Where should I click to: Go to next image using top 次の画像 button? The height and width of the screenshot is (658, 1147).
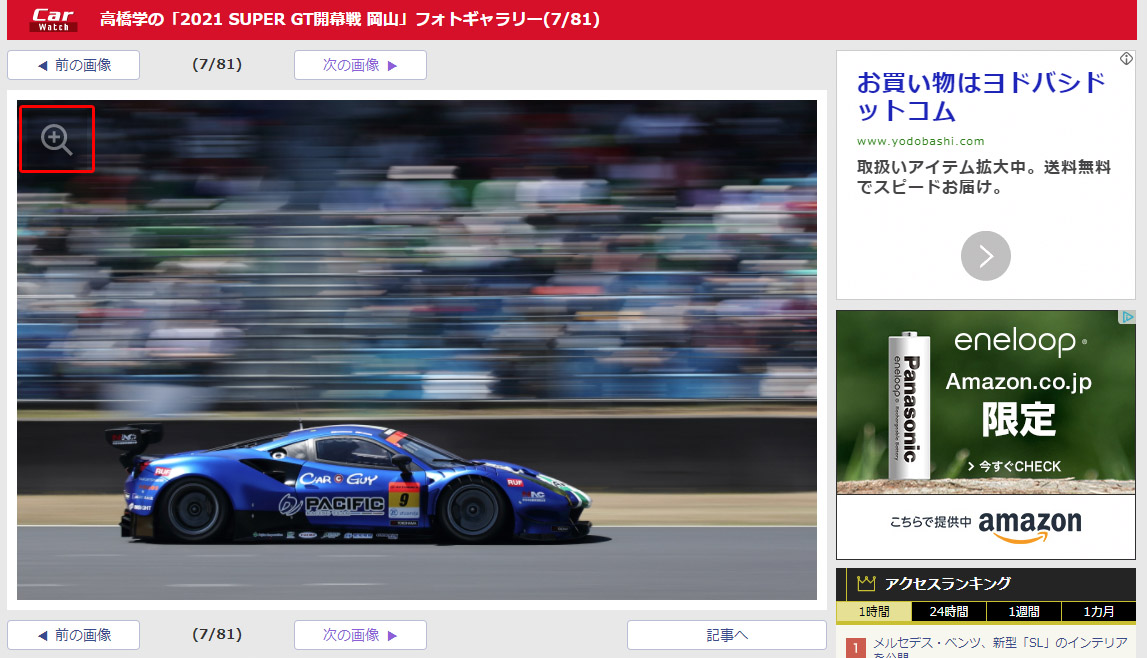(x=360, y=65)
